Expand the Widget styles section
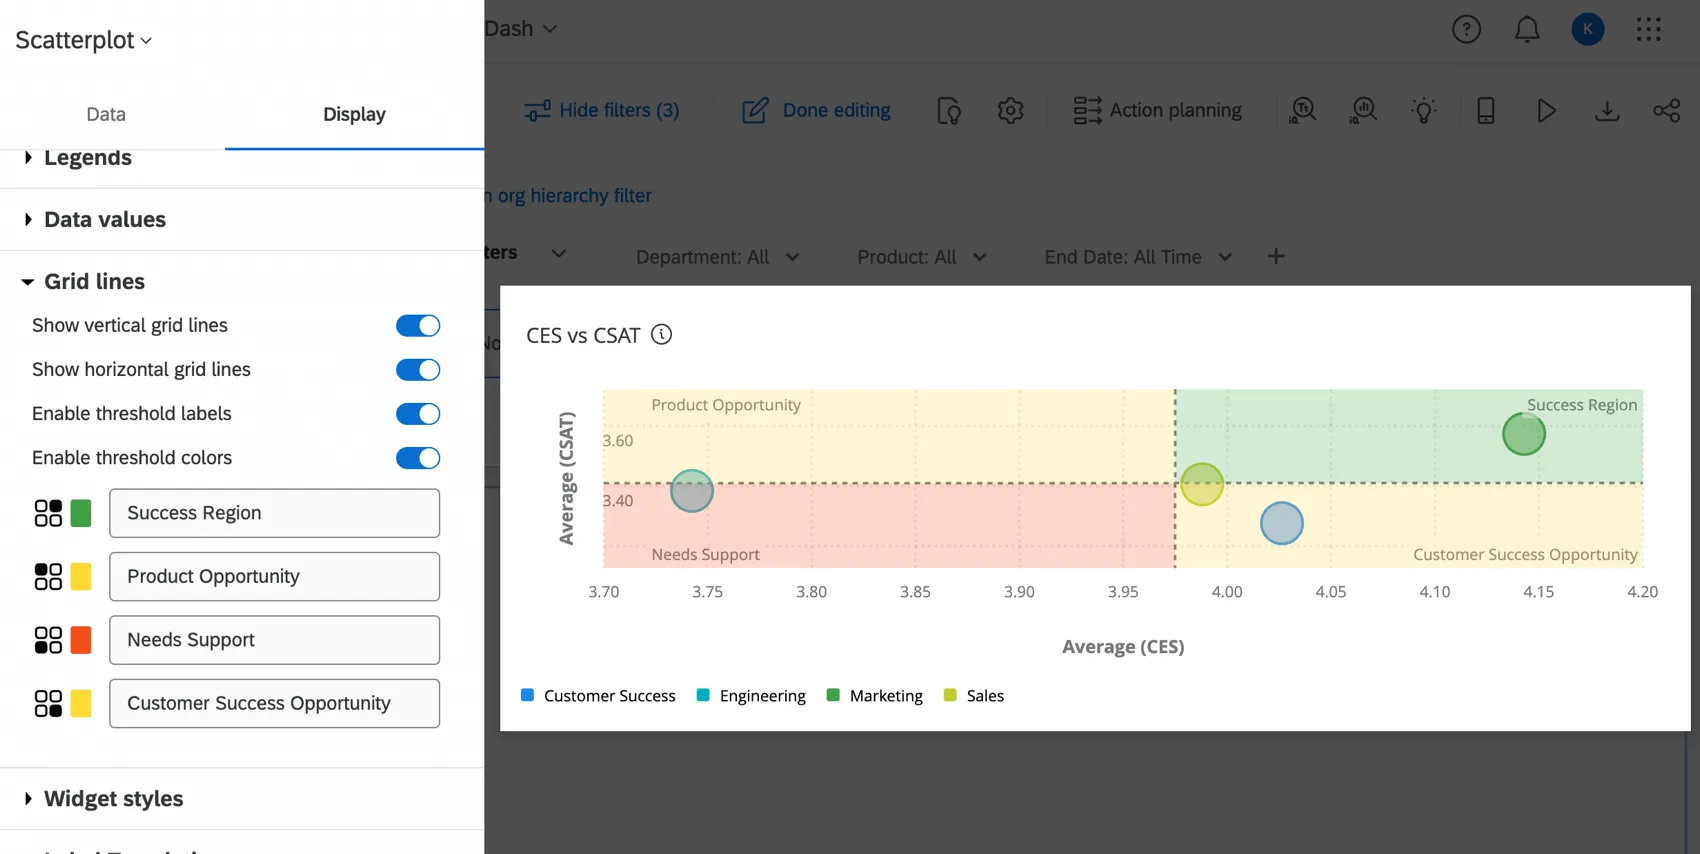1700x854 pixels. [x=113, y=799]
